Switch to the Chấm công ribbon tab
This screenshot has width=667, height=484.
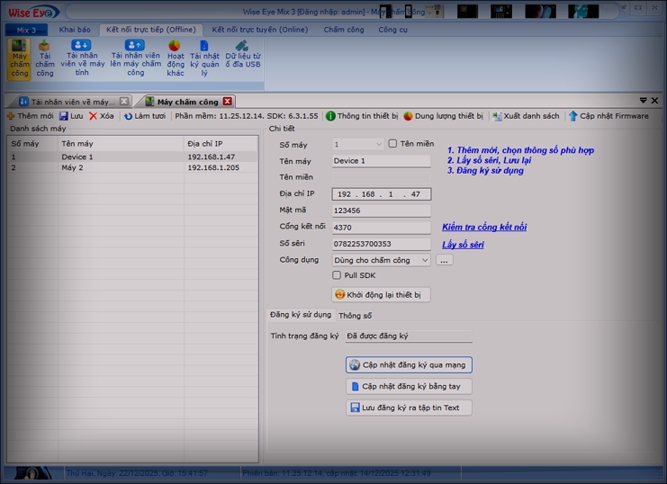tap(343, 30)
